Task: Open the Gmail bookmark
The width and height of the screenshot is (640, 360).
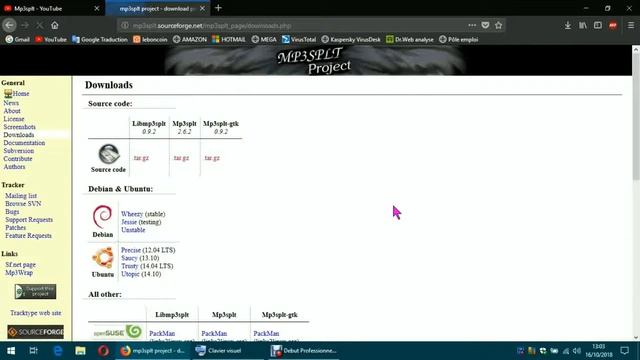Action: click(18, 40)
